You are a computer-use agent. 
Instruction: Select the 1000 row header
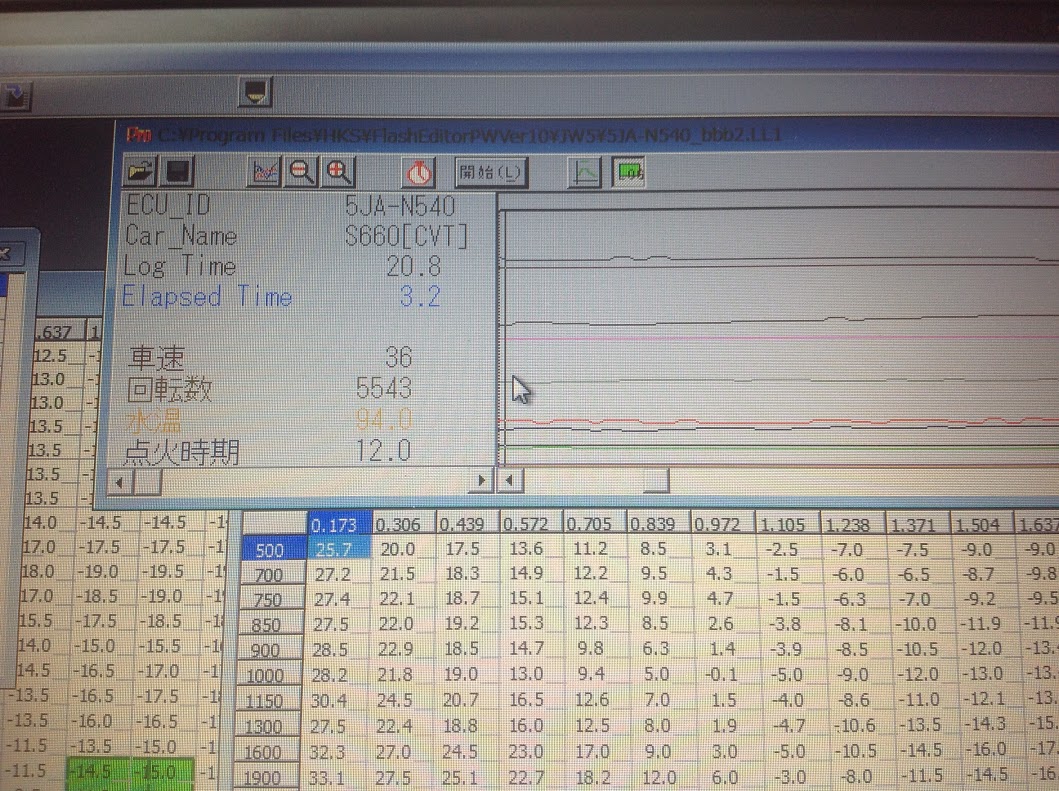pyautogui.click(x=269, y=675)
